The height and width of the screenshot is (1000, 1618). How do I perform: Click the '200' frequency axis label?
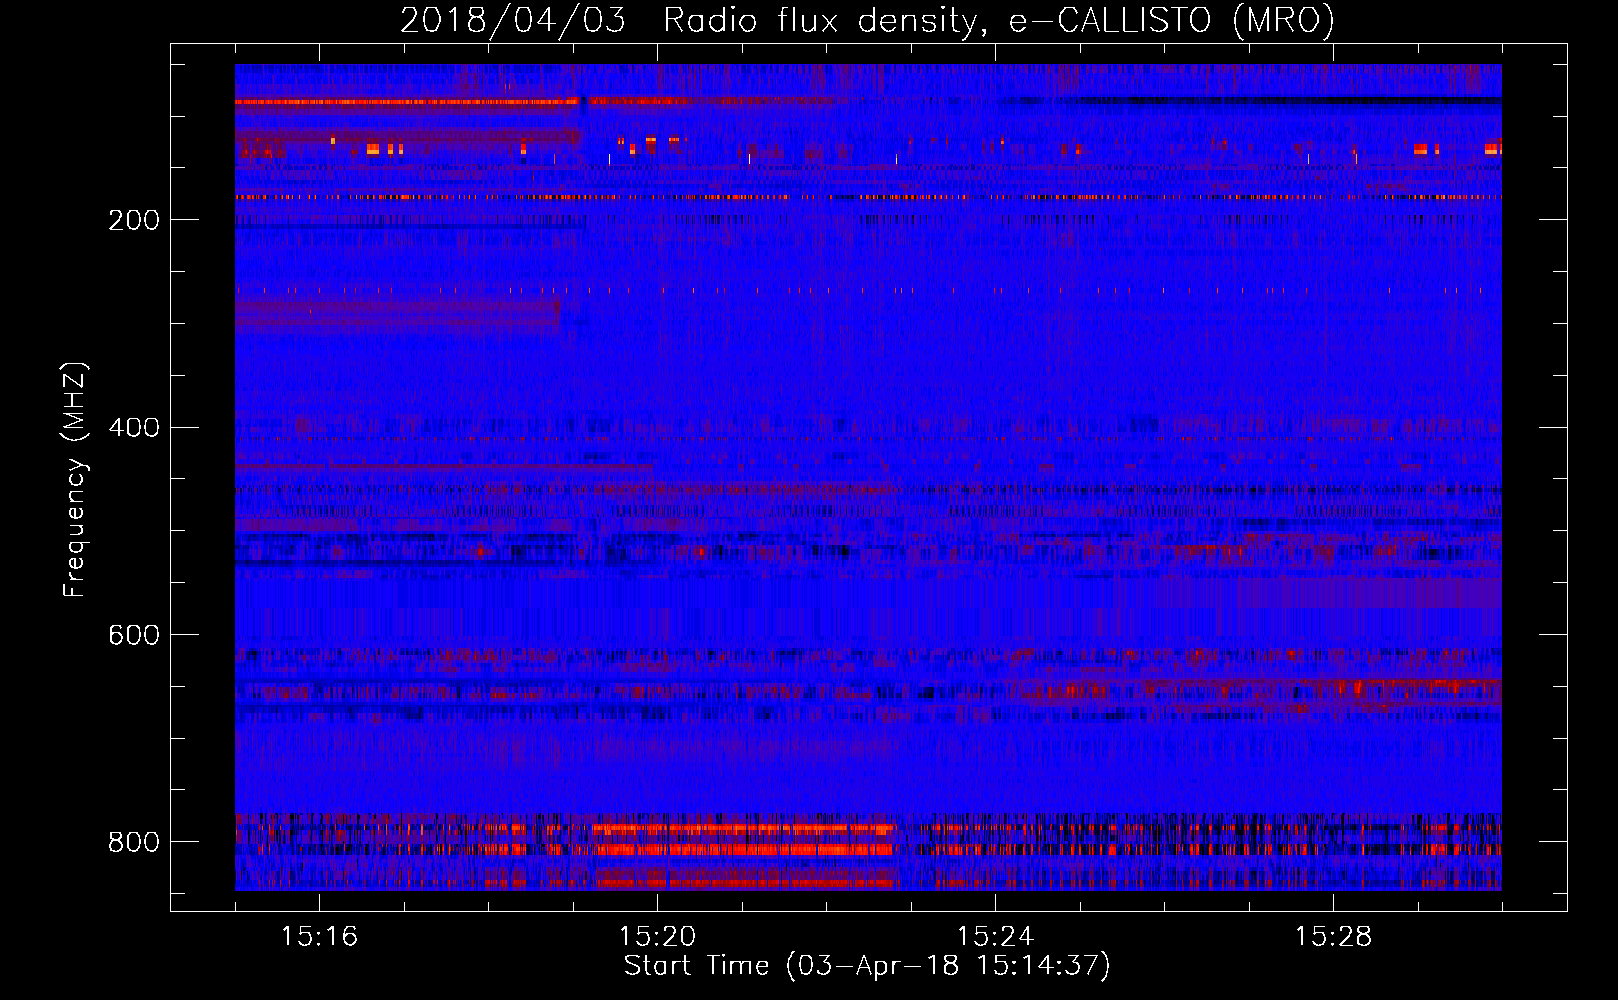click(x=133, y=220)
